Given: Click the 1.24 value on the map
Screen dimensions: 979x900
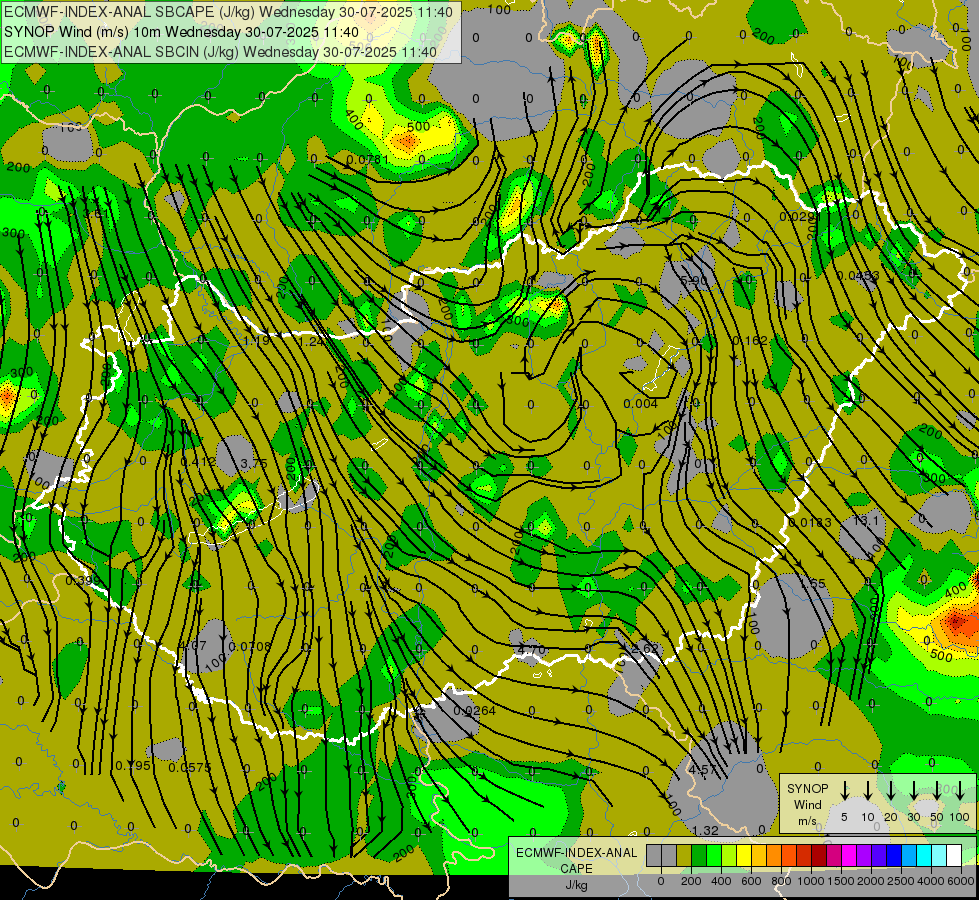Looking at the screenshot, I should pyautogui.click(x=312, y=342).
